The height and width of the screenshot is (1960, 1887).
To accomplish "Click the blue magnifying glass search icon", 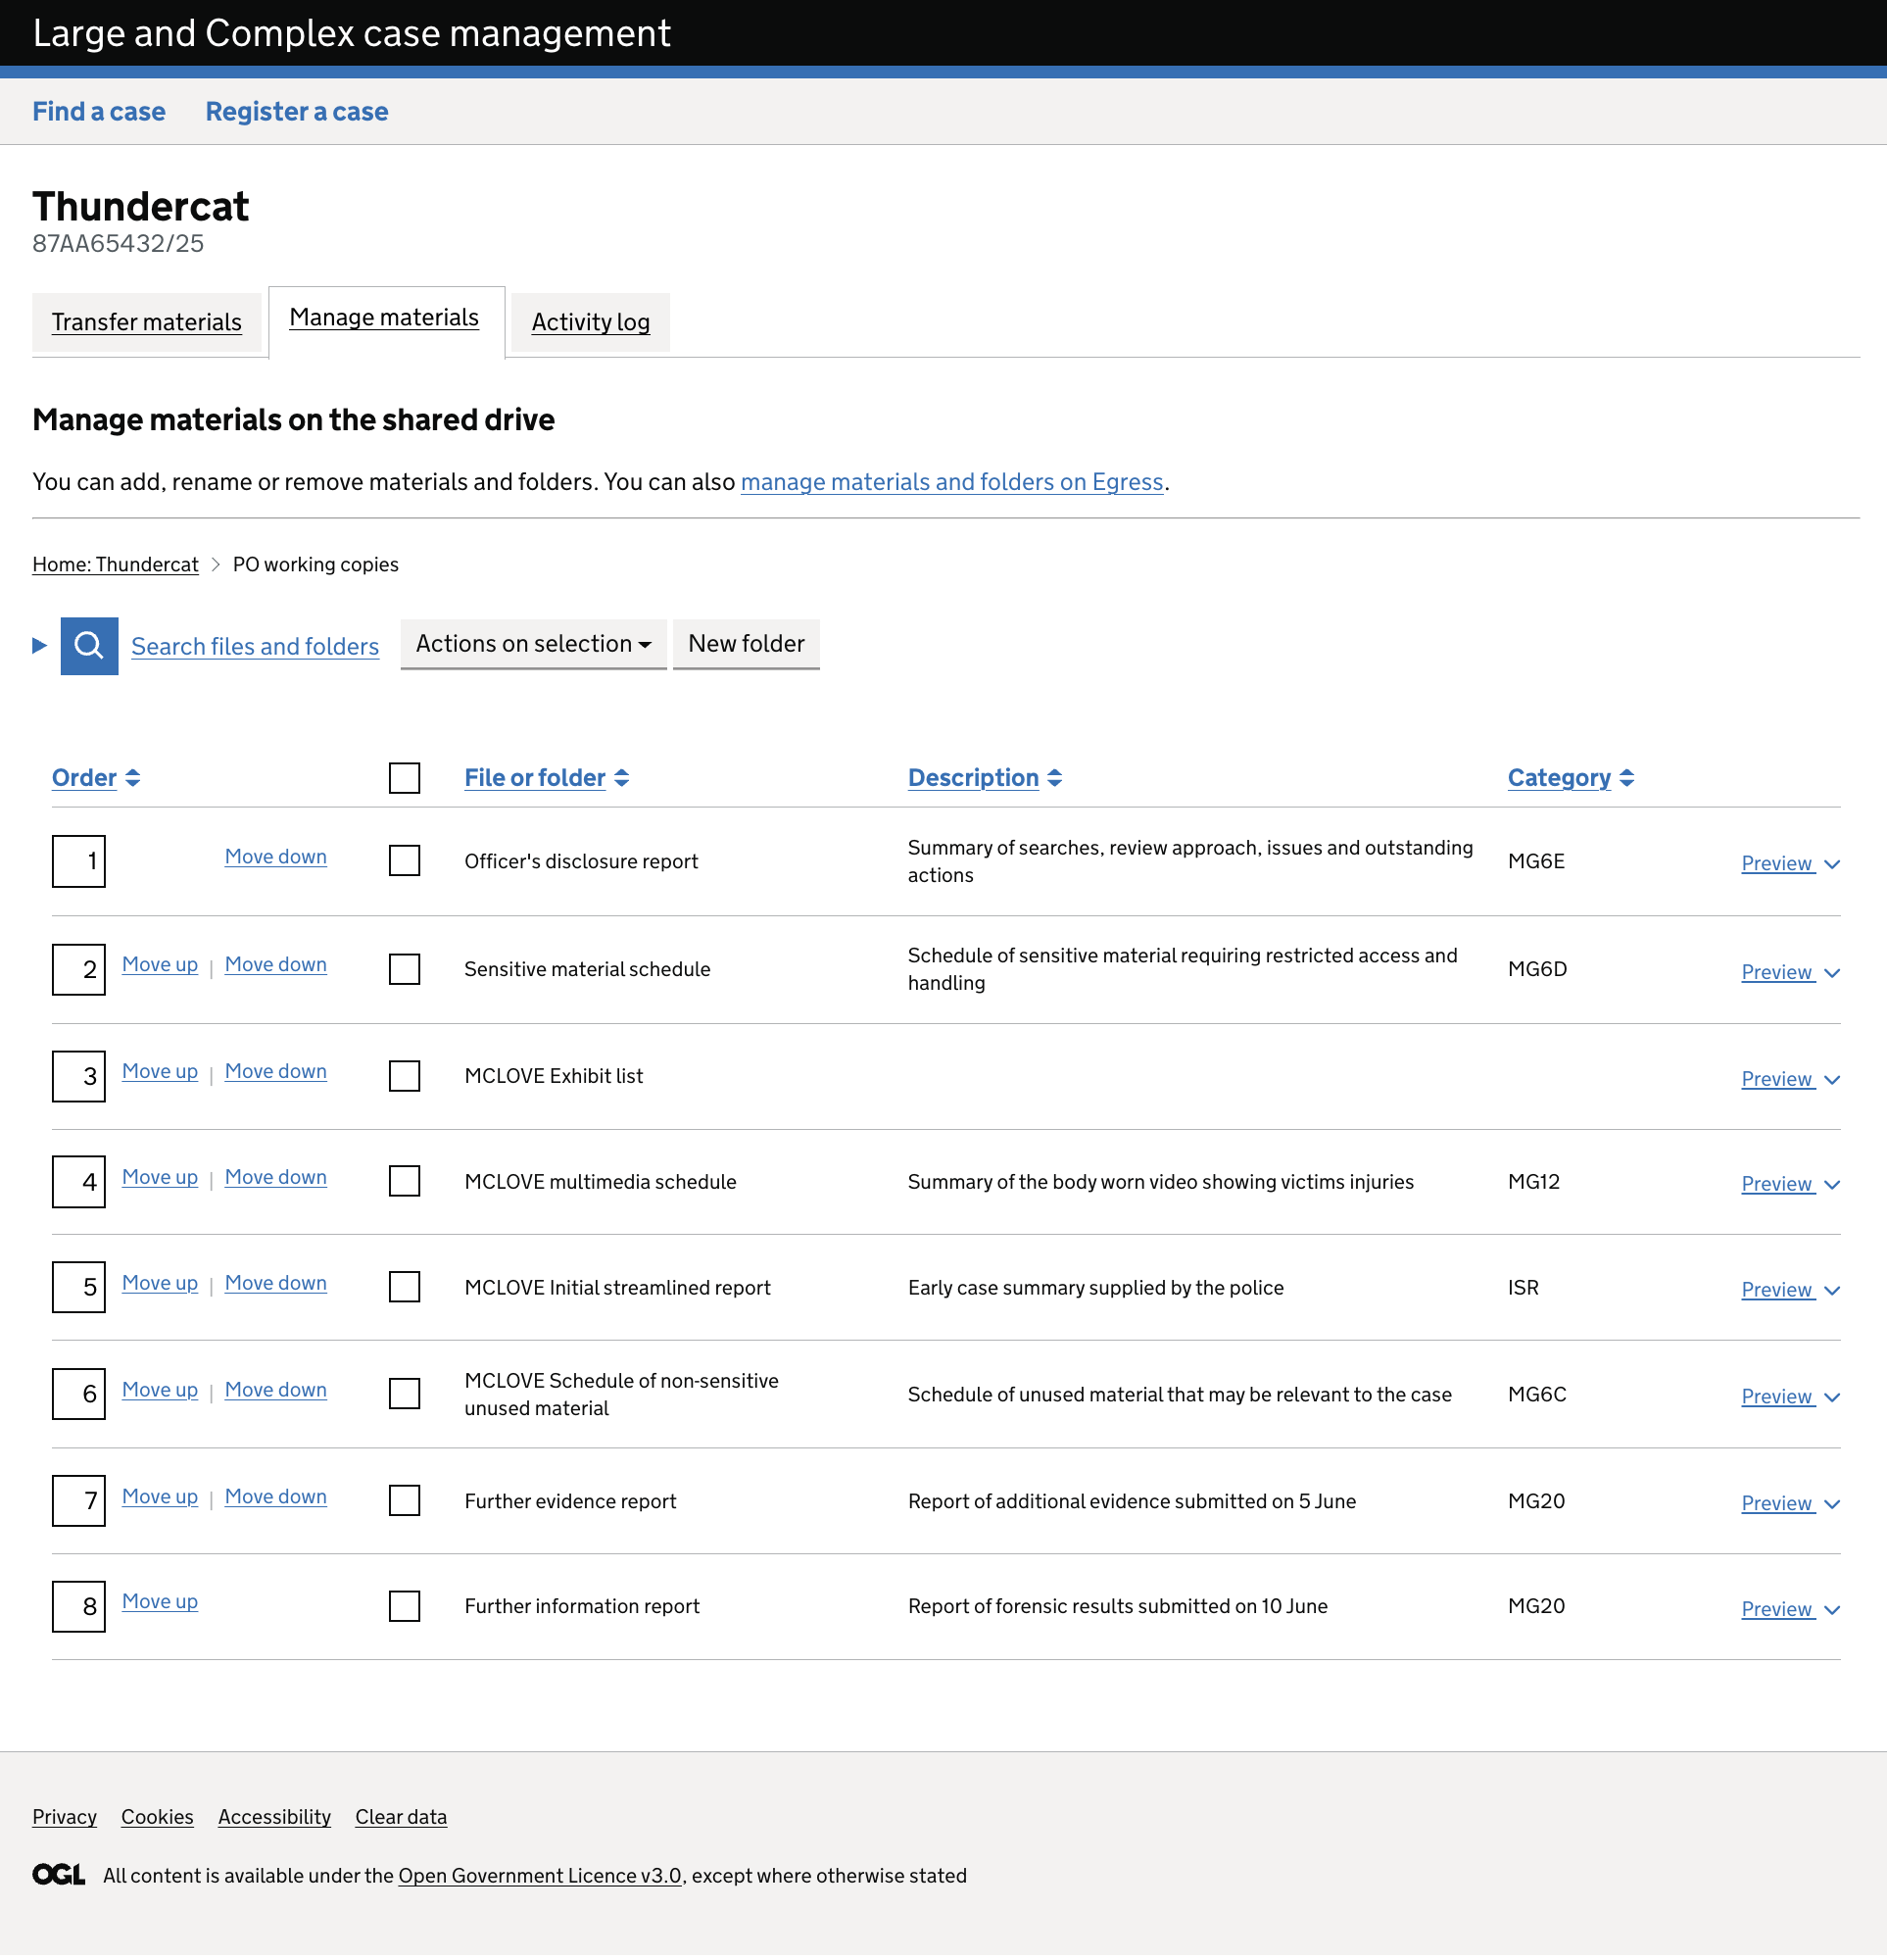I will click(x=89, y=646).
